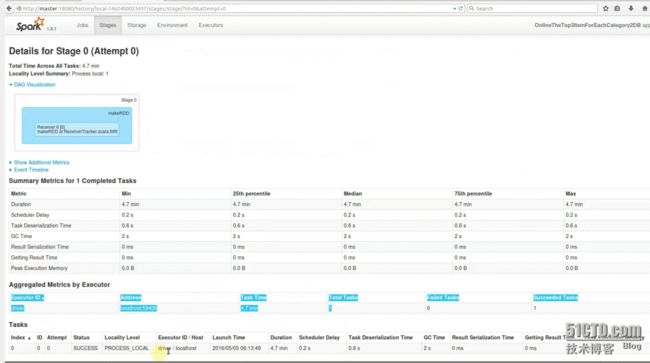The image size is (650, 363).
Task: Click the Receiver 0 RDD node in DAG
Action: pos(77,129)
